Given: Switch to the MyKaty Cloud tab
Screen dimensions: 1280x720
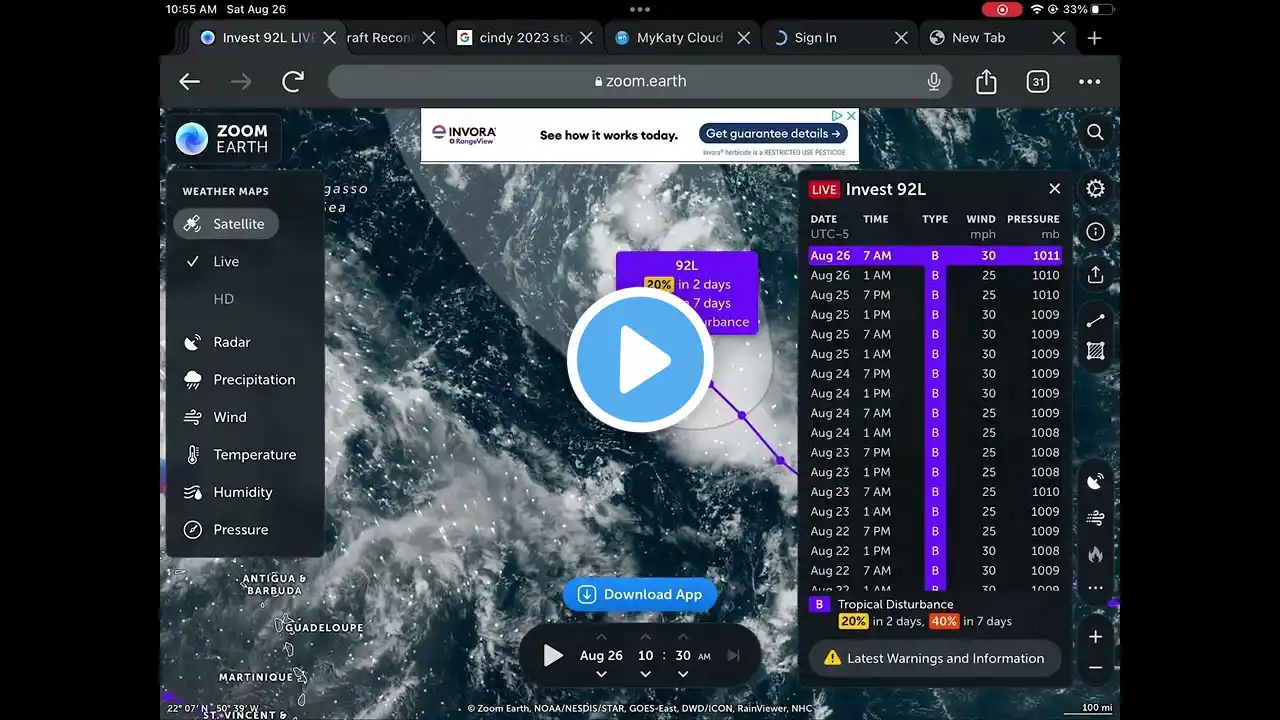Looking at the screenshot, I should point(681,38).
